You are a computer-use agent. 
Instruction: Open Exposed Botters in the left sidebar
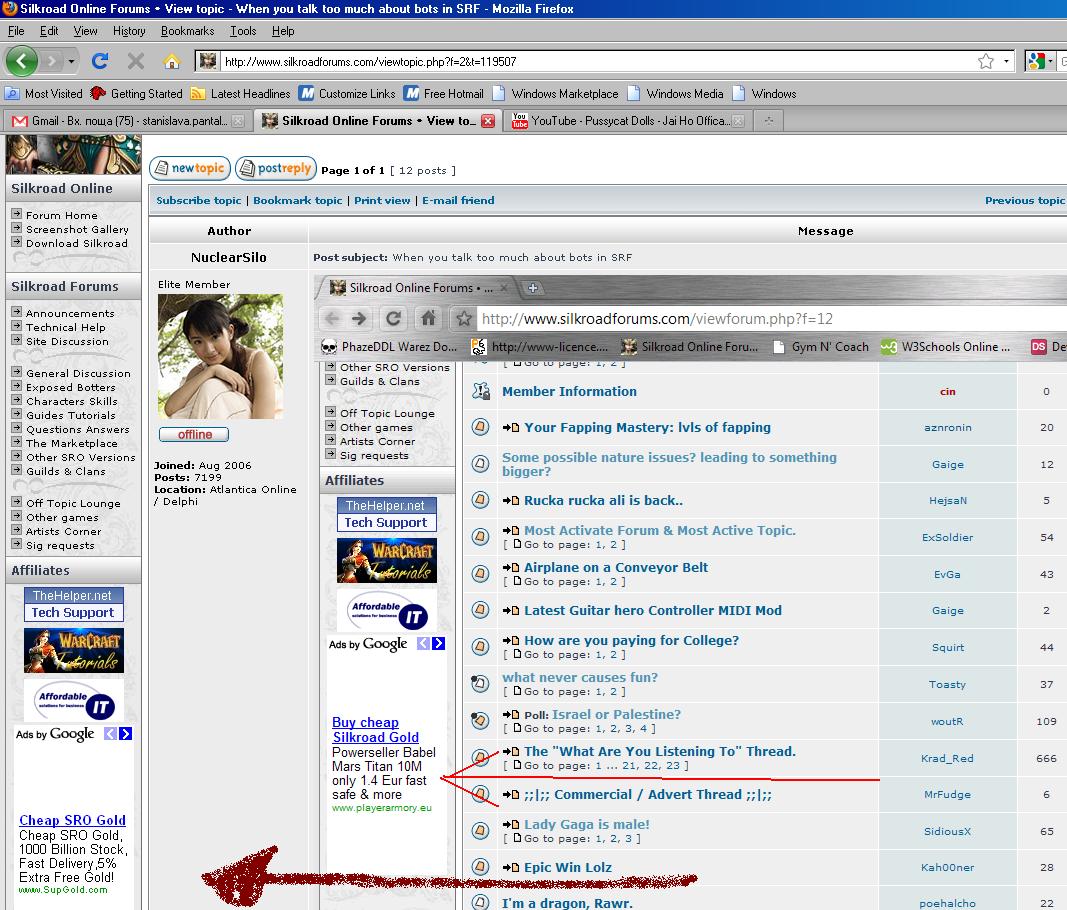coord(70,387)
